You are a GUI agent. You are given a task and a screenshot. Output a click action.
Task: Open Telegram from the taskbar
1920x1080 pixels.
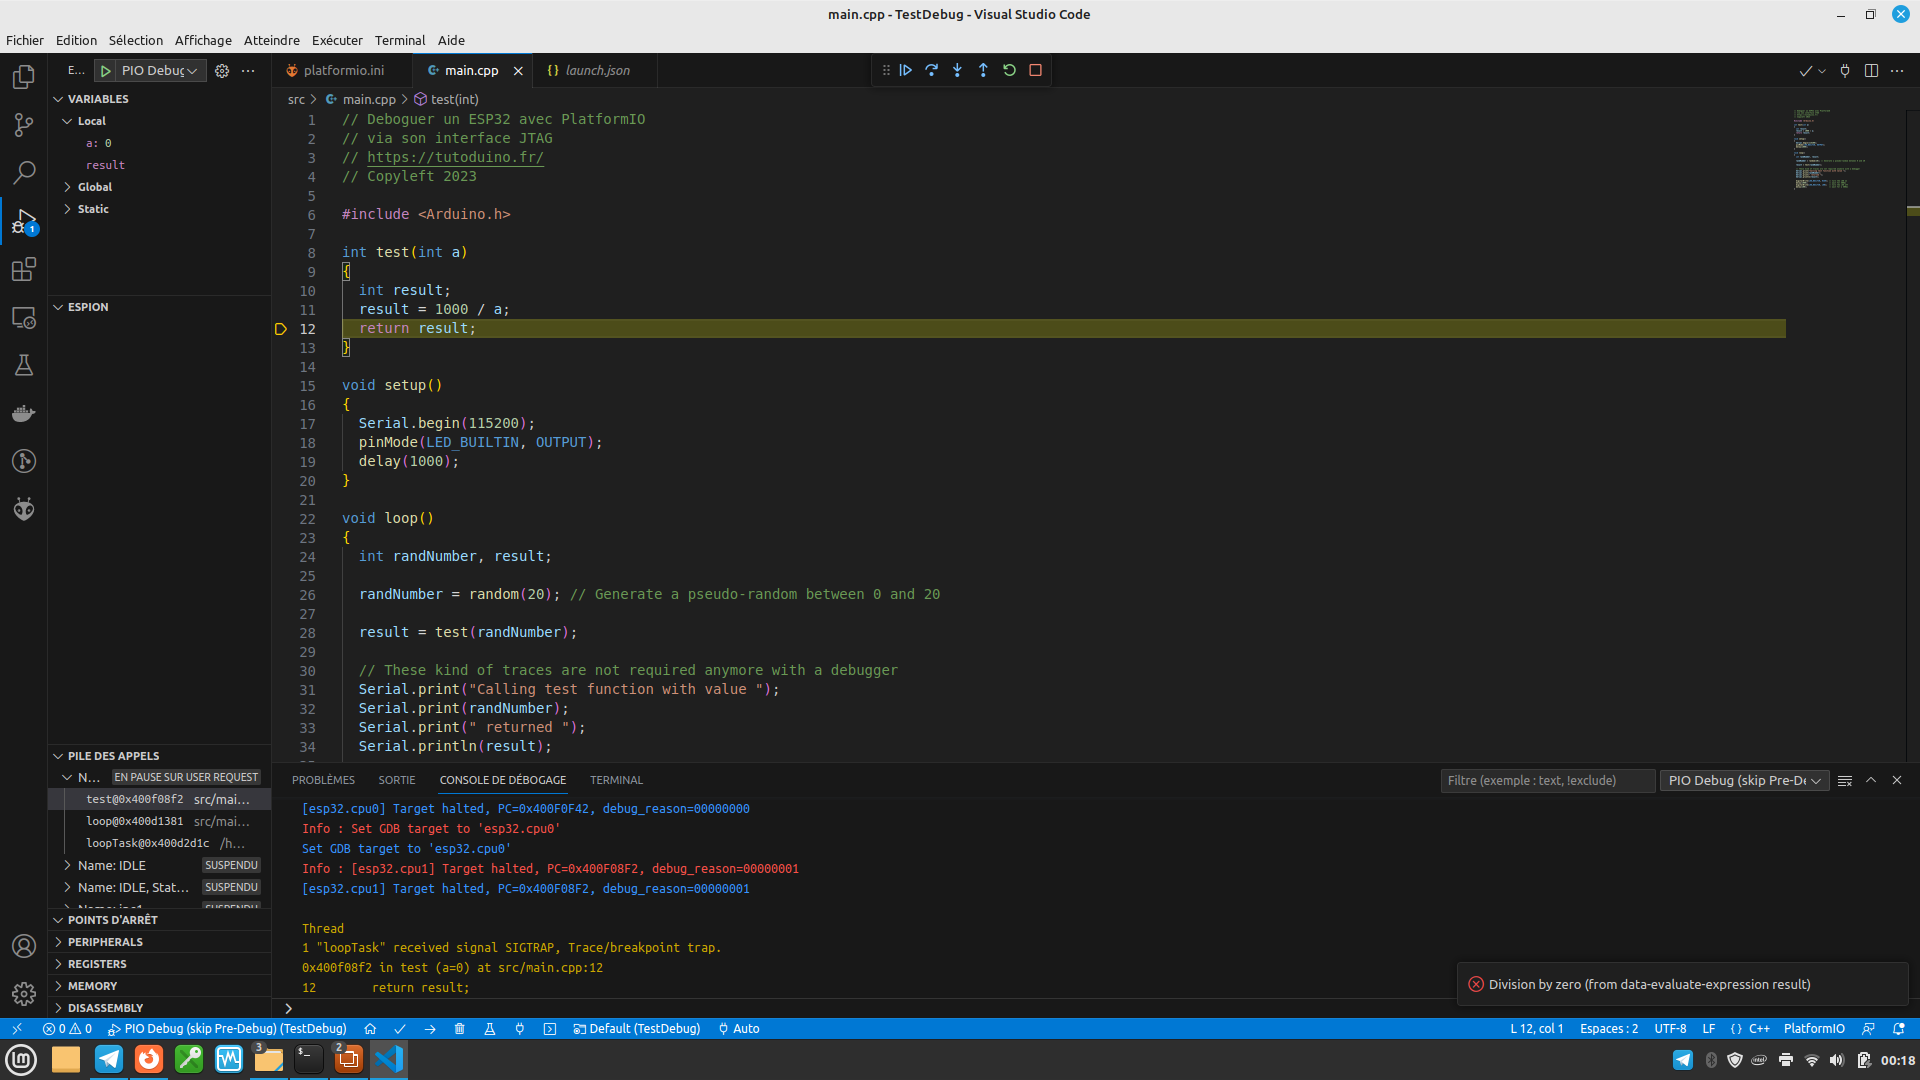point(109,1059)
